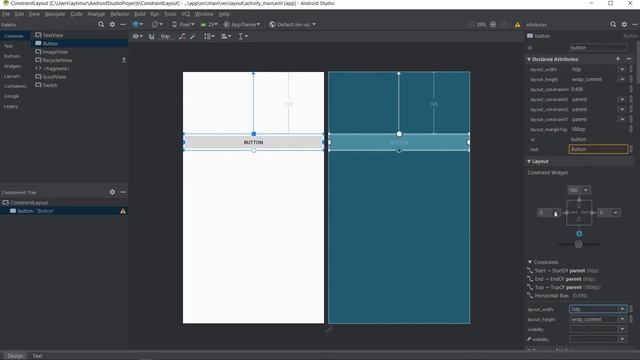Collapse the Layout section
Screen dimensions: 640x360
(x=529, y=162)
